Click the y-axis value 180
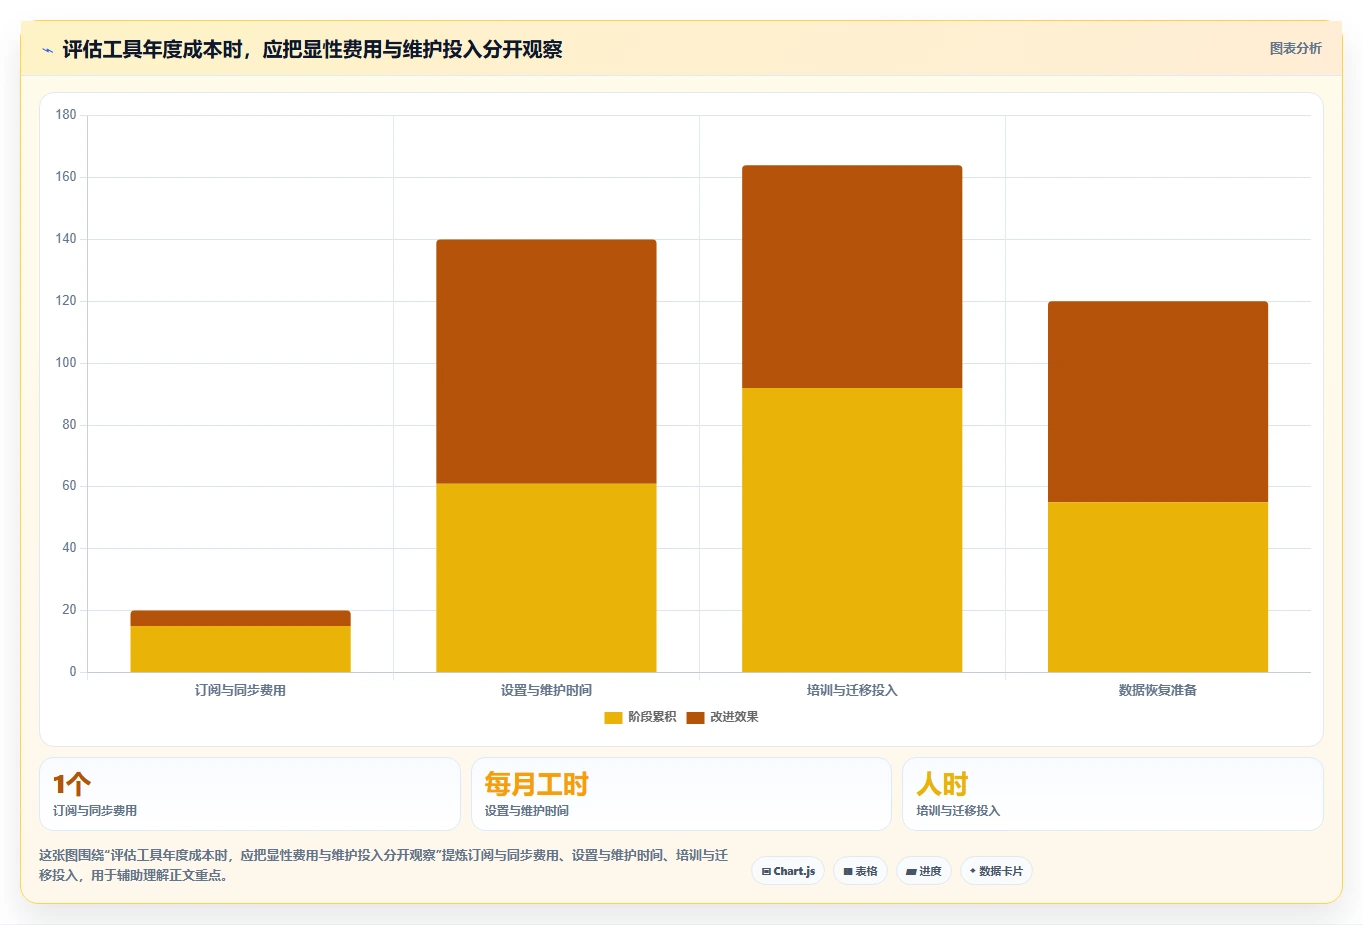 pyautogui.click(x=66, y=115)
